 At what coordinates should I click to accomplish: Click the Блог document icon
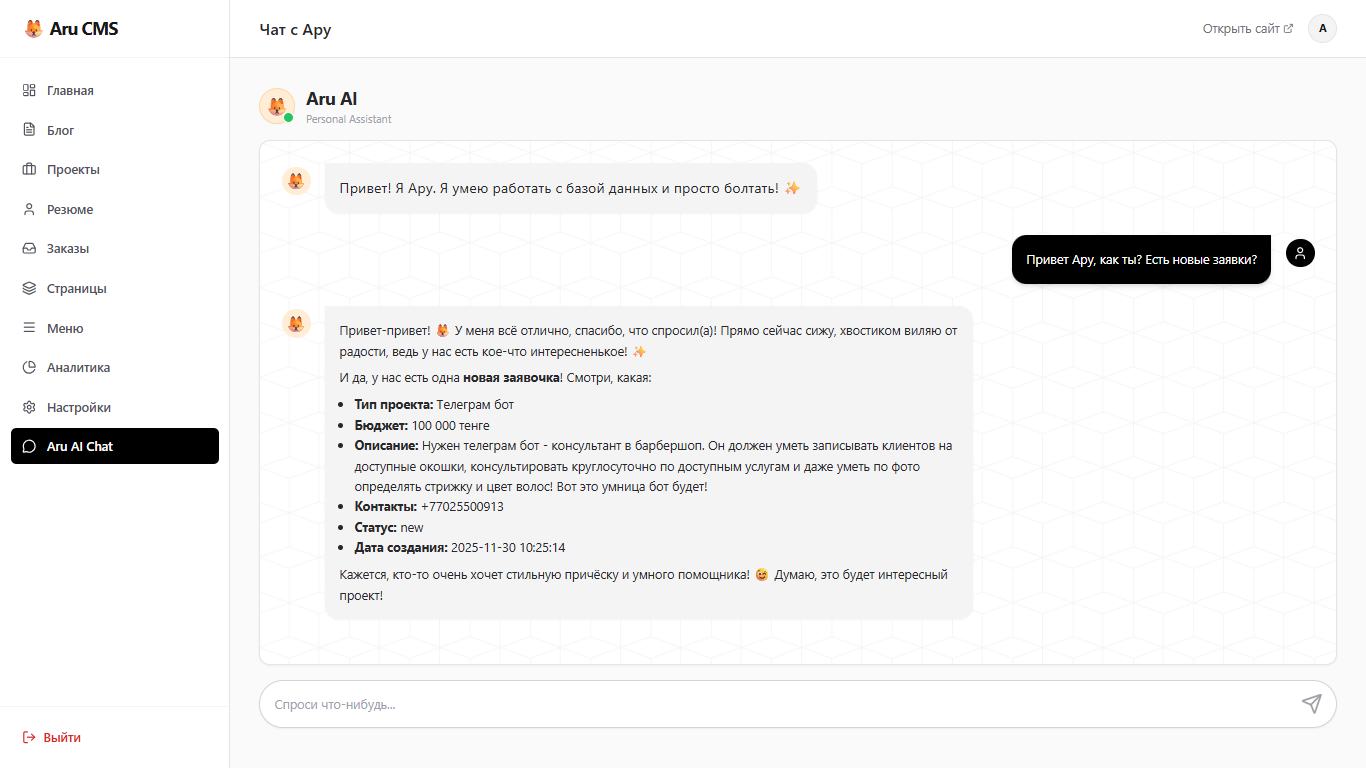tap(29, 130)
